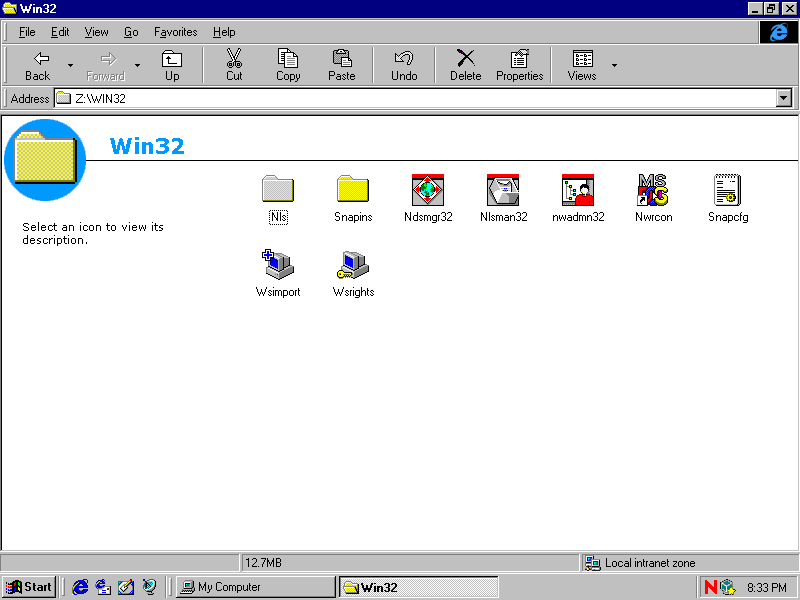
Task: Open the Start menu
Action: 29,587
